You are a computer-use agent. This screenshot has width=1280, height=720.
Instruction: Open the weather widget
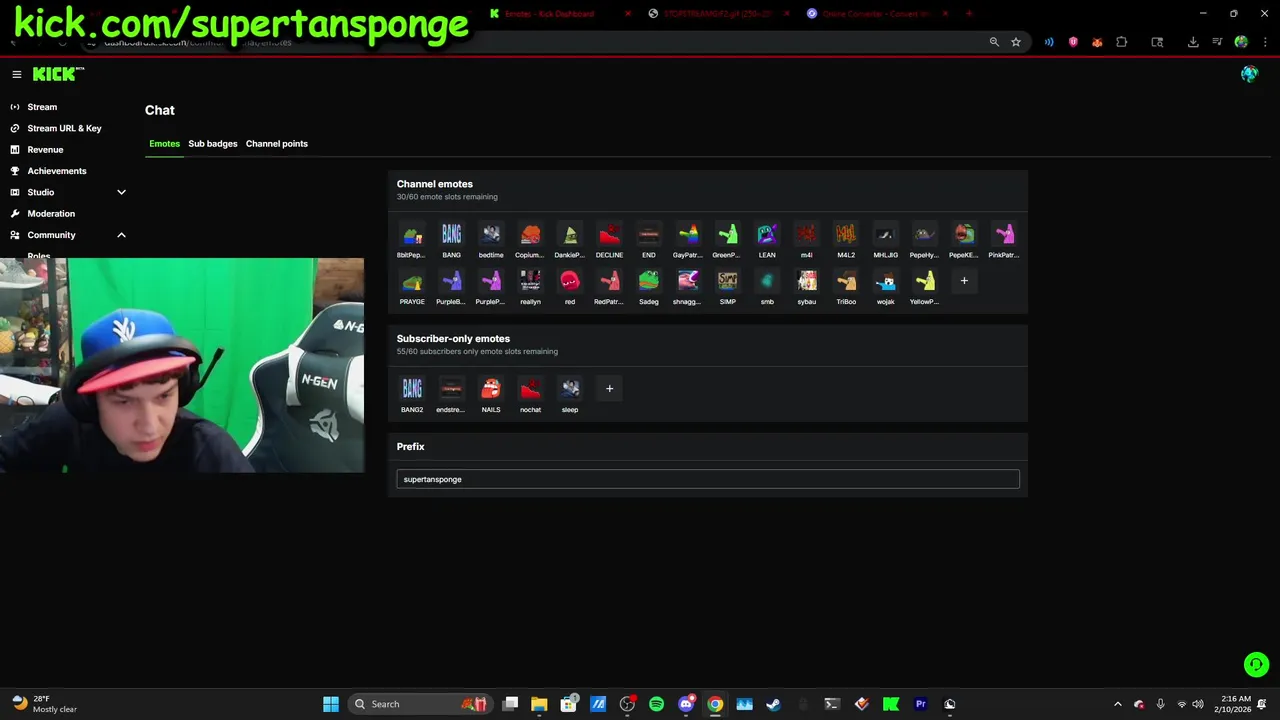(45, 704)
